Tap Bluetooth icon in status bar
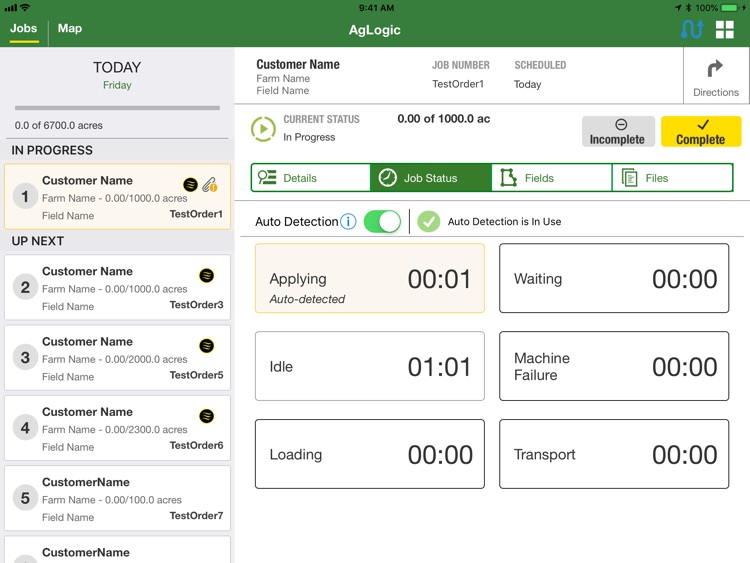This screenshot has width=750, height=563. pyautogui.click(x=688, y=8)
